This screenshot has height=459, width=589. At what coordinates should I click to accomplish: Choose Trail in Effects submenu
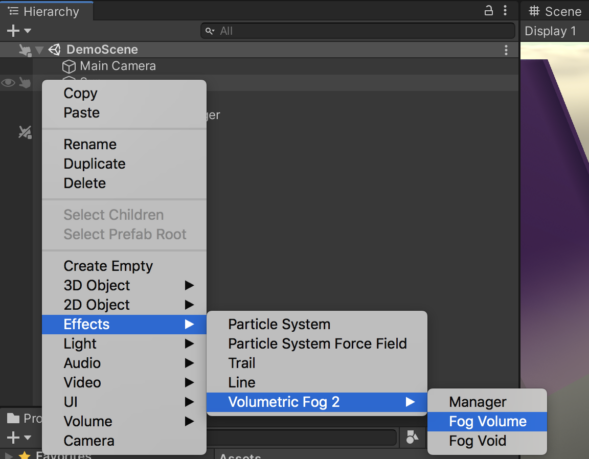coord(317,363)
